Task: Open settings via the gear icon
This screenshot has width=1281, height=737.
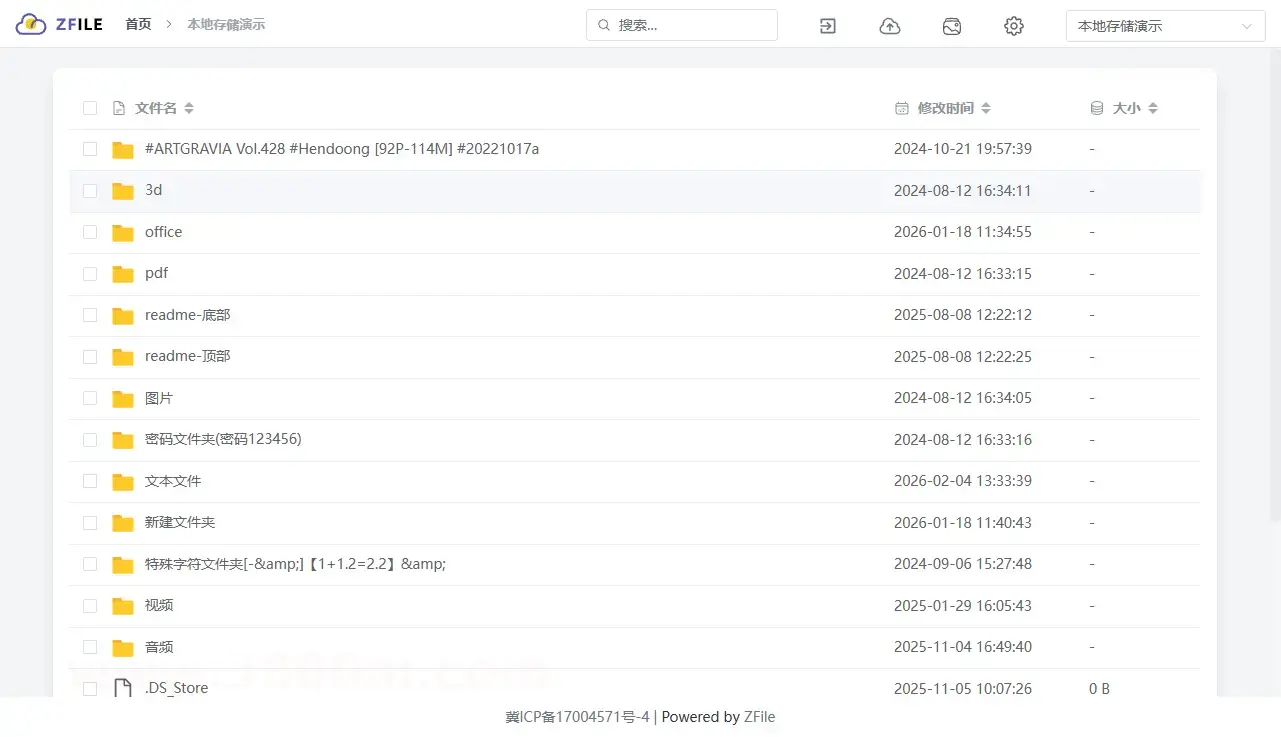Action: tap(1013, 26)
